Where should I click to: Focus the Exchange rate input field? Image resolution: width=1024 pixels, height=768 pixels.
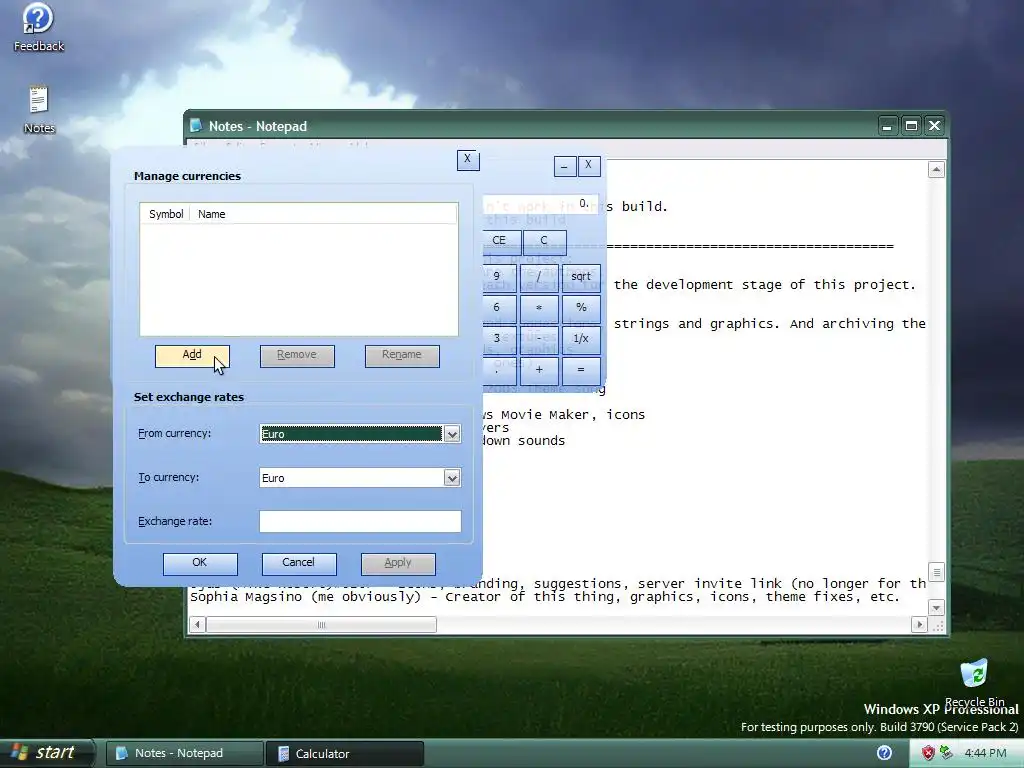pos(360,521)
